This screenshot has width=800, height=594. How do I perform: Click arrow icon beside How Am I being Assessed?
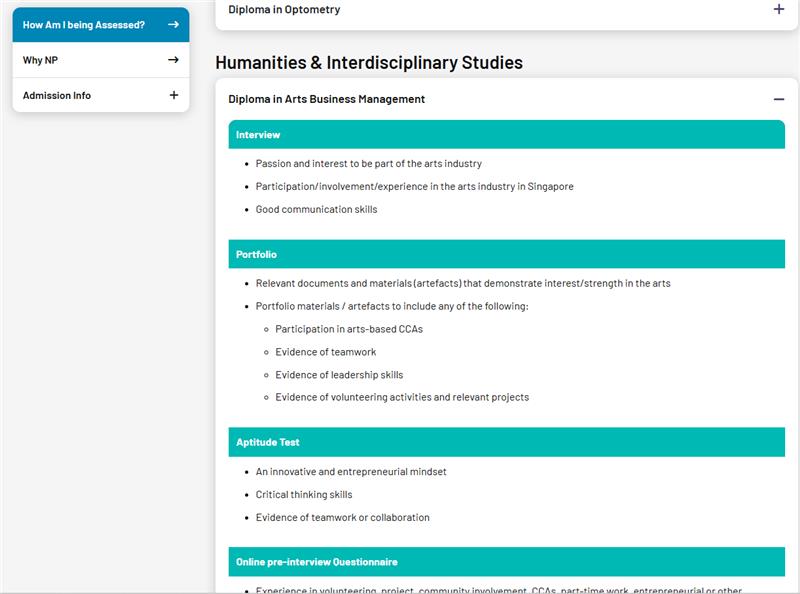tap(173, 25)
